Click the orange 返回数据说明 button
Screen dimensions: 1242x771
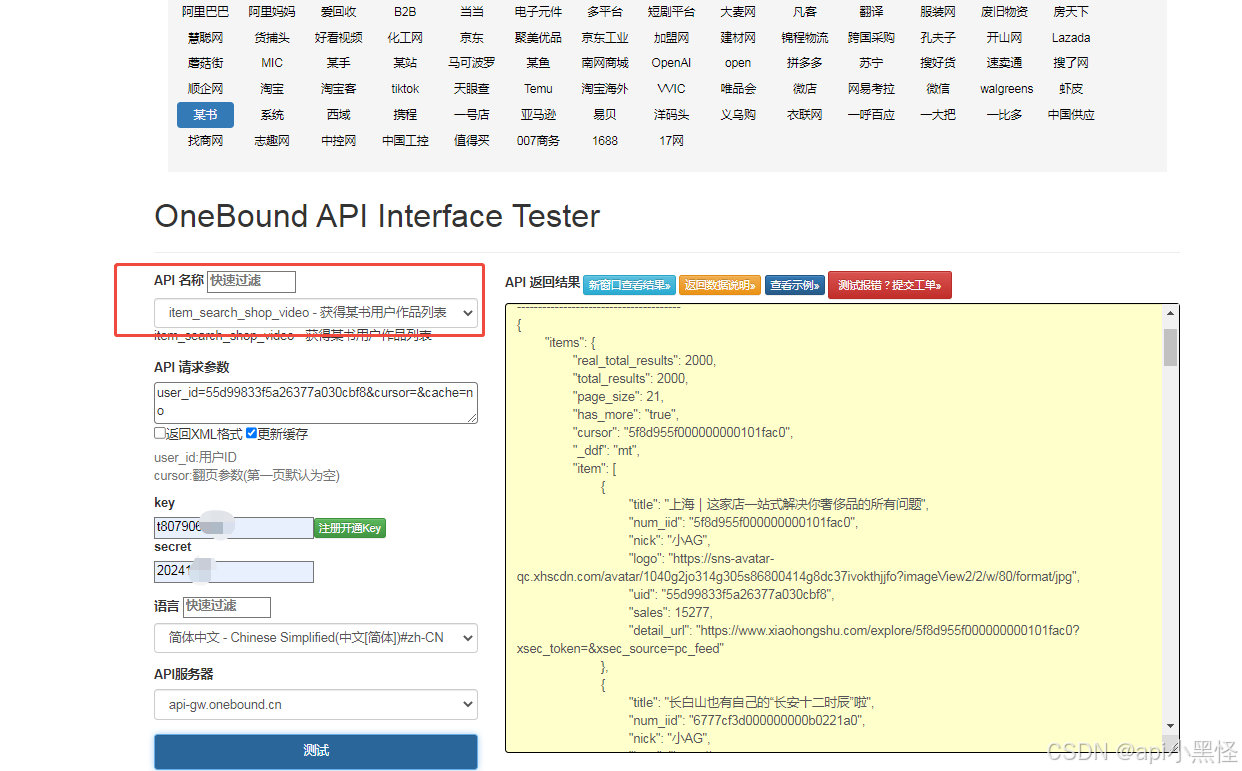pos(720,285)
